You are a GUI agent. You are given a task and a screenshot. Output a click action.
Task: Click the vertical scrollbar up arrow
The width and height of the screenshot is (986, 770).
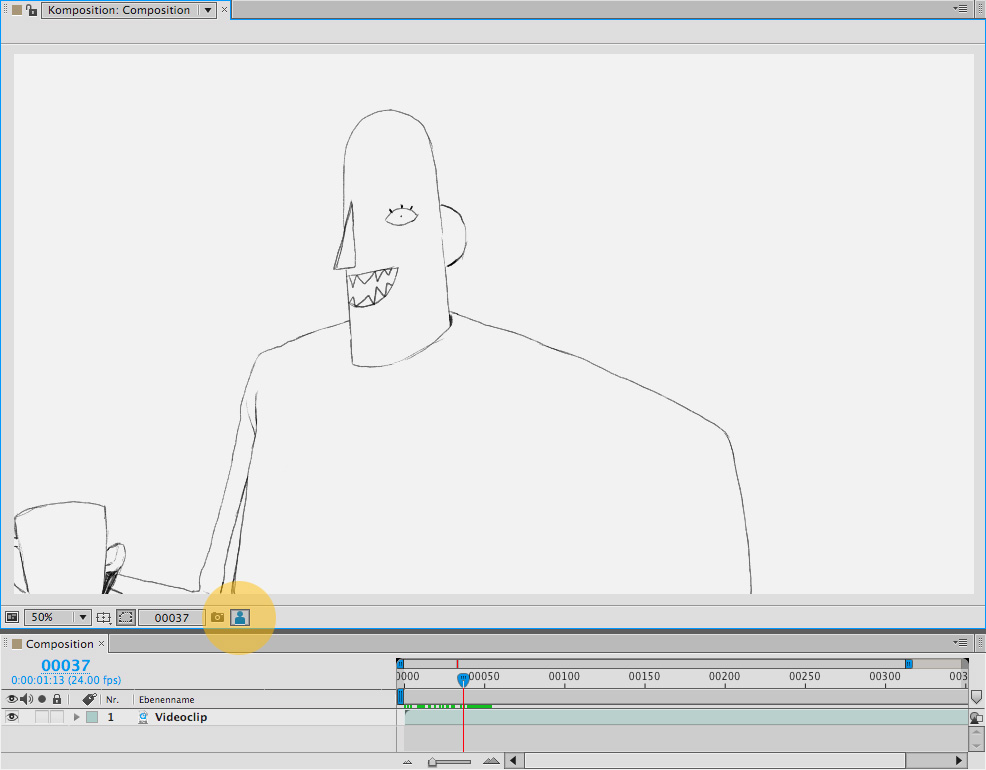977,733
